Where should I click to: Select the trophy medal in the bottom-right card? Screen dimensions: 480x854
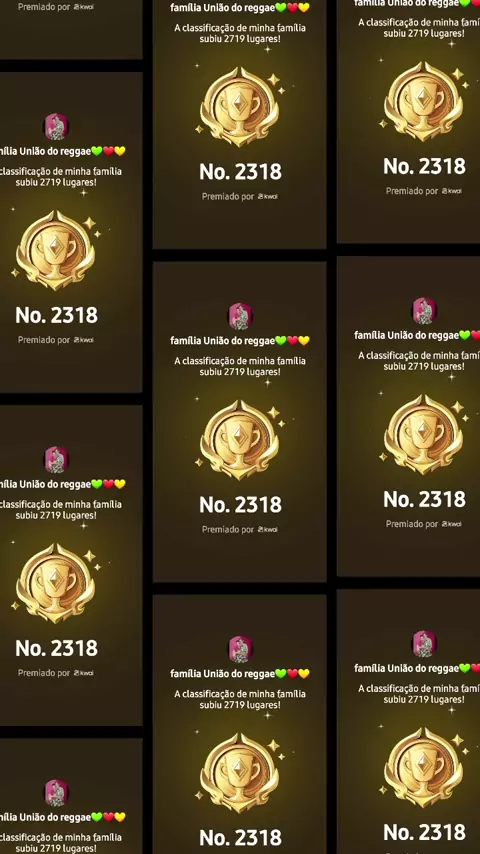(424, 767)
